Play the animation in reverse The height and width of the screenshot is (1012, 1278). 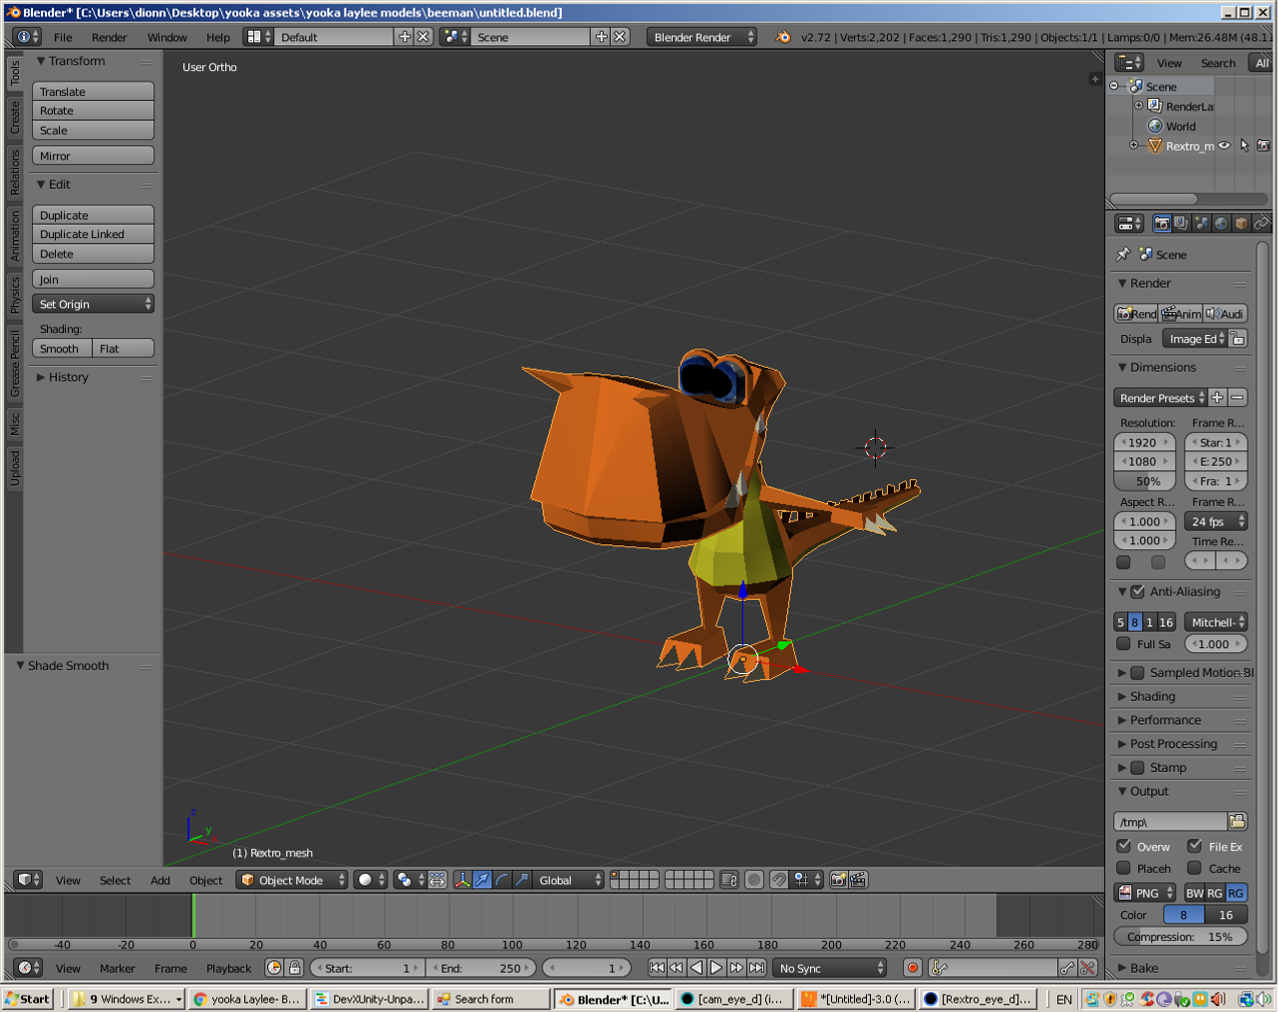pos(696,968)
